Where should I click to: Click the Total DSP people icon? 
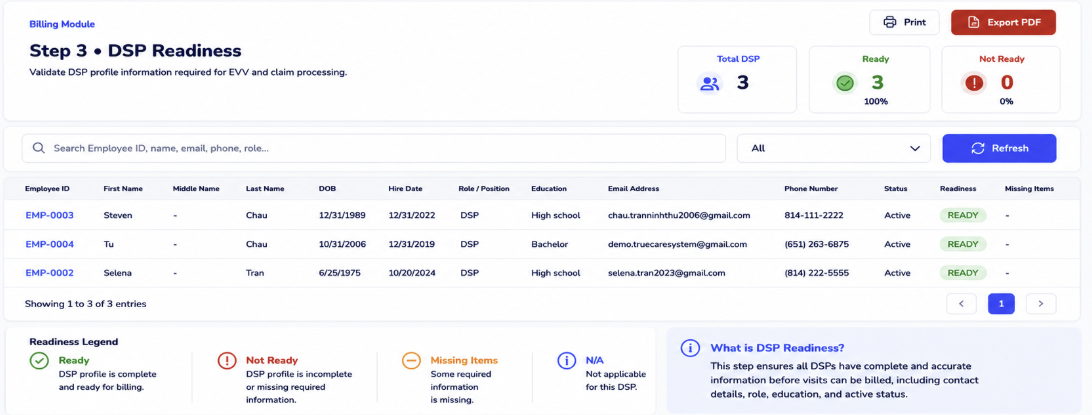710,84
